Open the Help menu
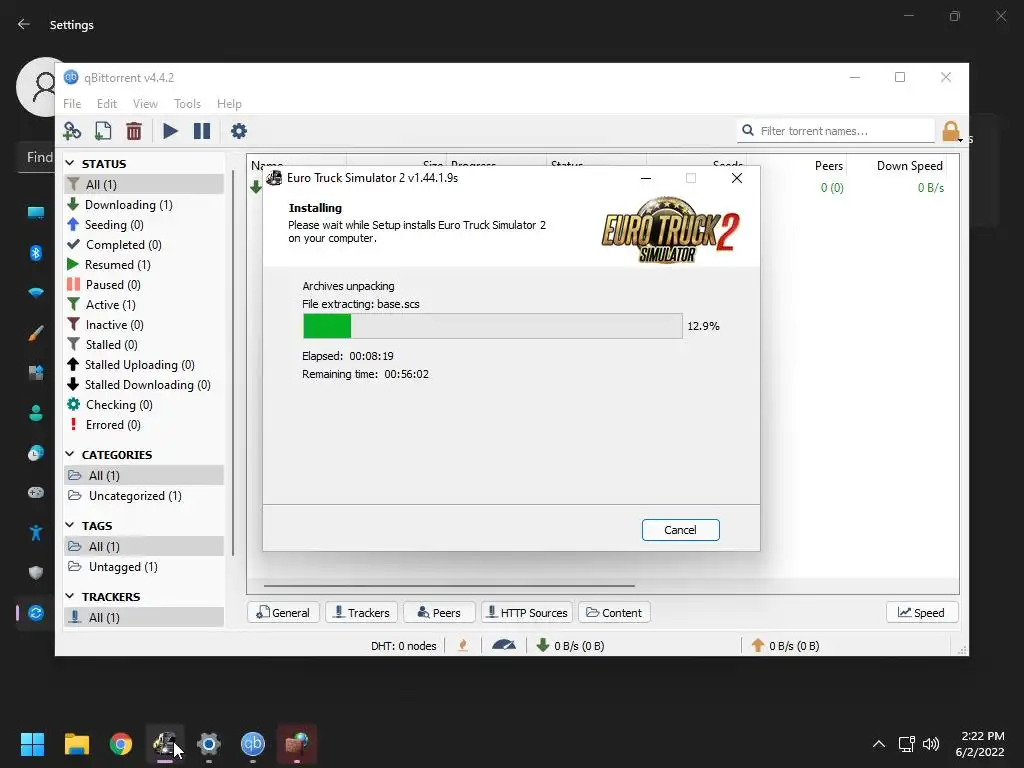 229,104
